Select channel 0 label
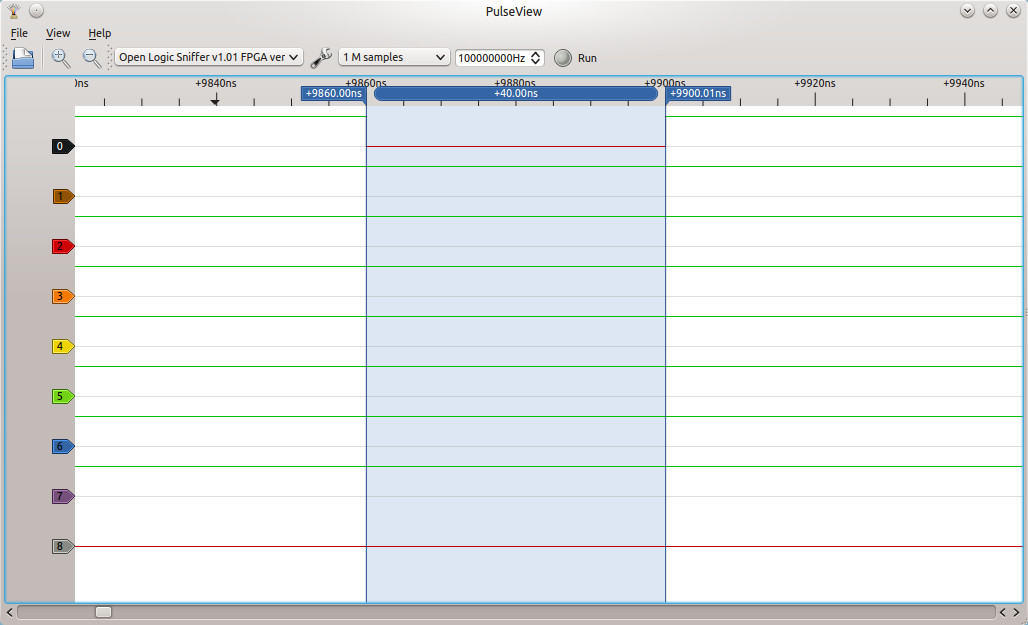 [63, 146]
